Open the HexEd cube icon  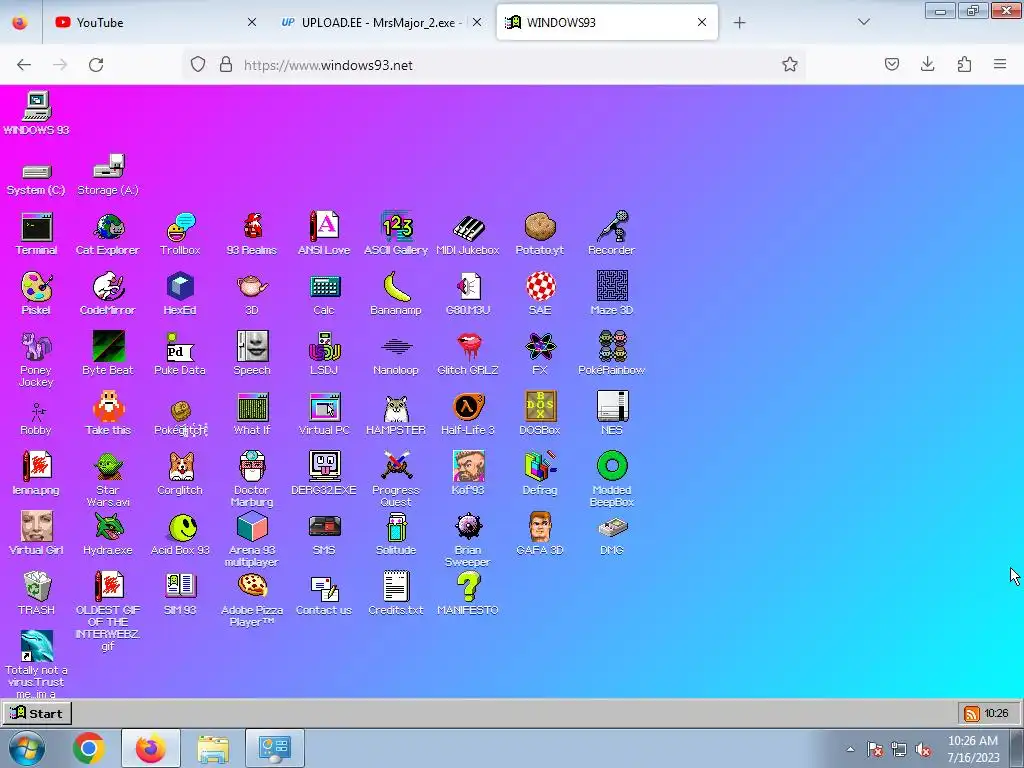[x=180, y=293]
